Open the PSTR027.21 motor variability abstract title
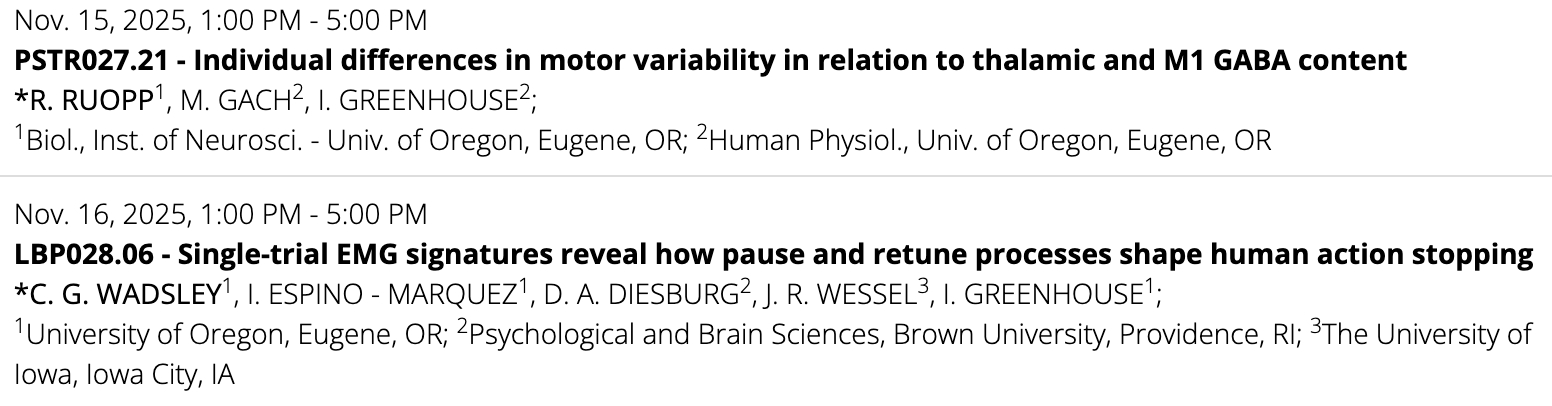 710,60
